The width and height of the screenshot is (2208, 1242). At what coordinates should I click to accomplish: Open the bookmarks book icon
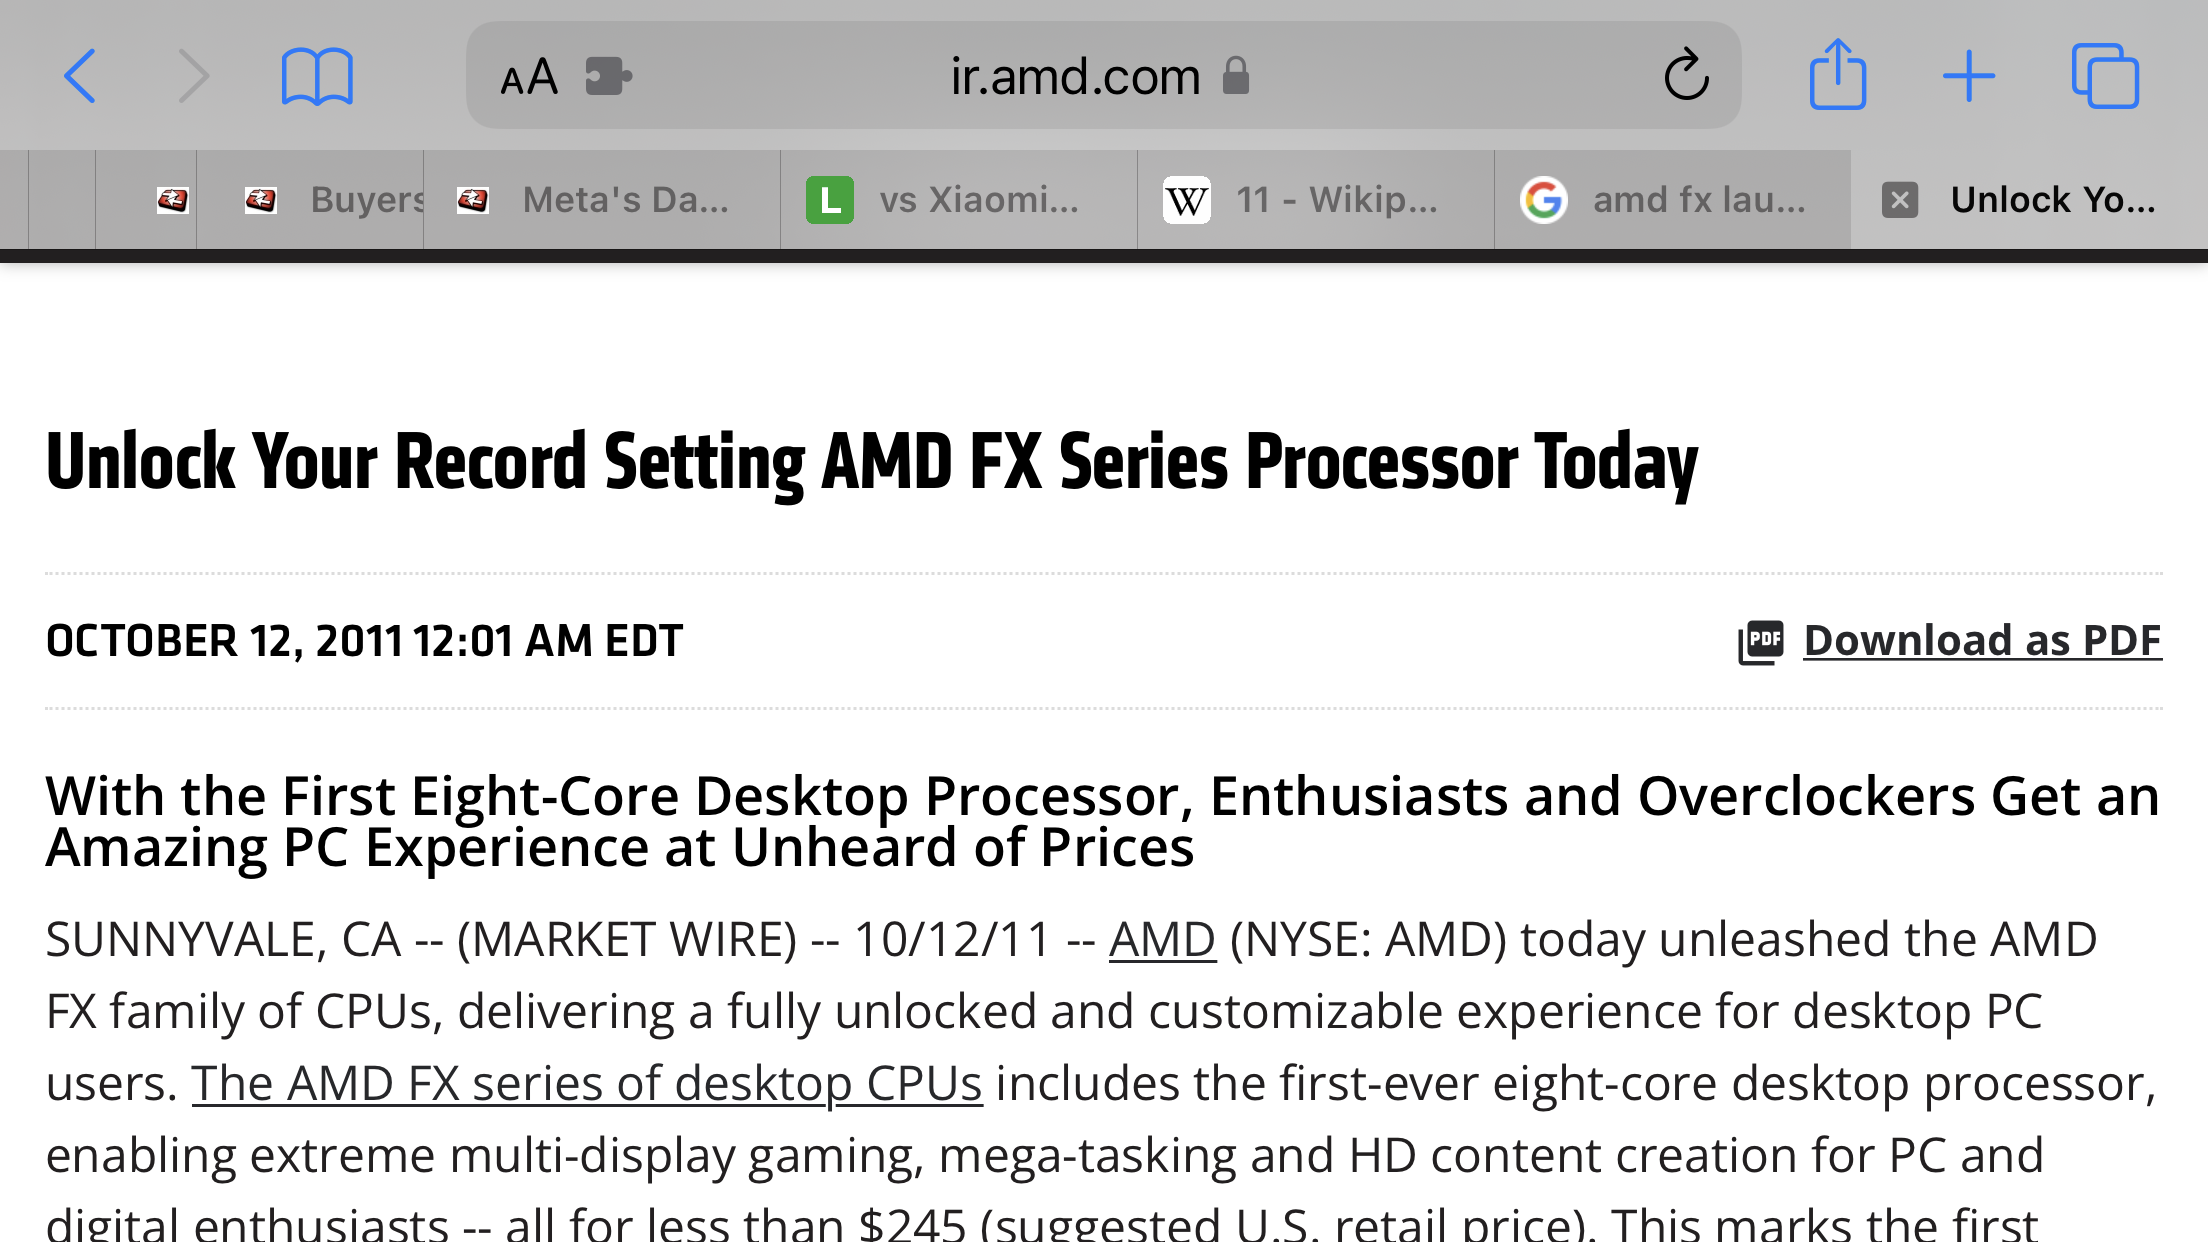pyautogui.click(x=317, y=76)
